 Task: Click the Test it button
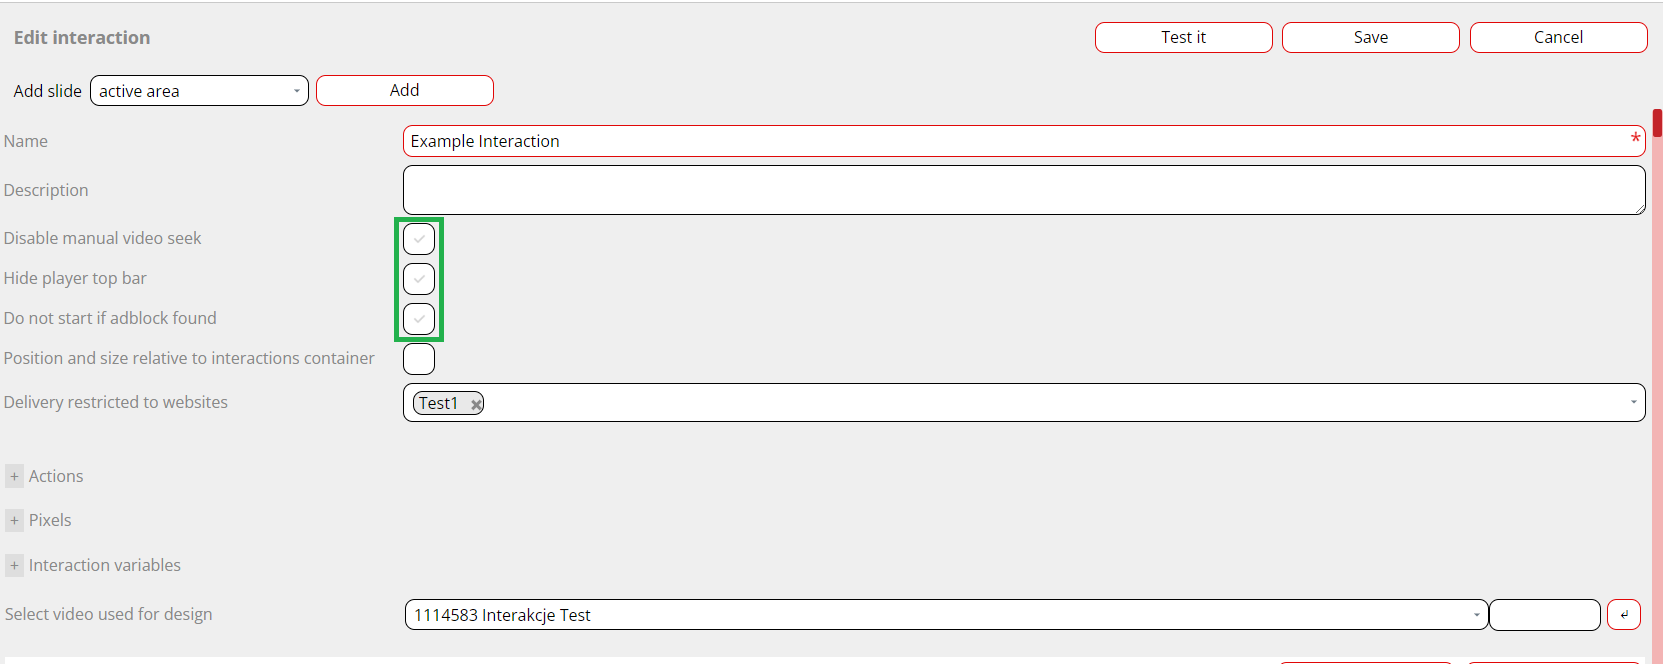1183,38
